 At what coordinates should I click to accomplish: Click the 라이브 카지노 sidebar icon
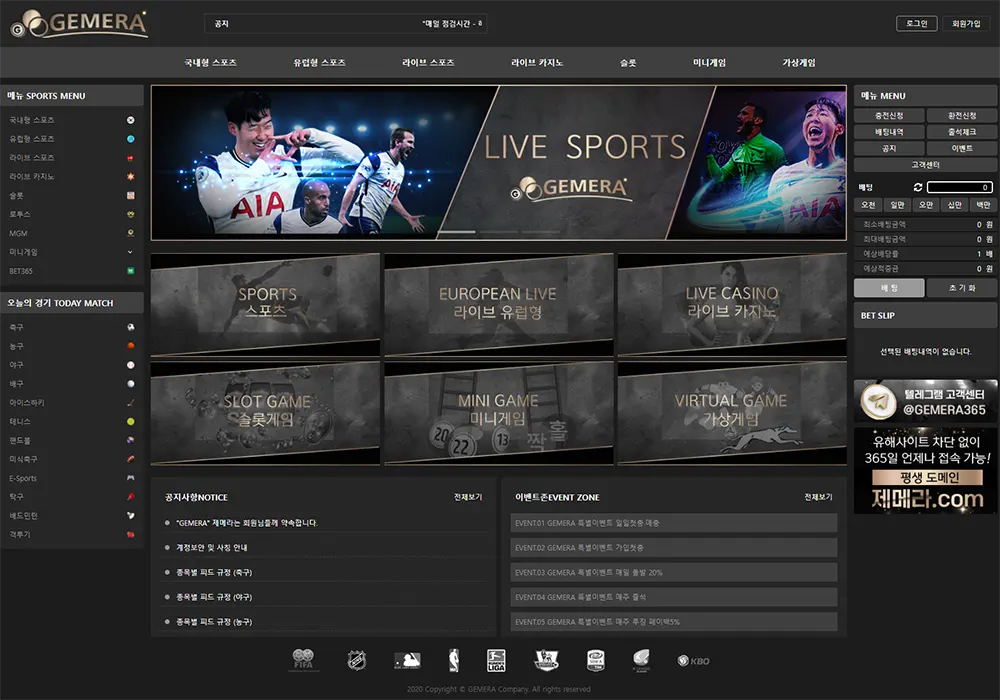[131, 177]
